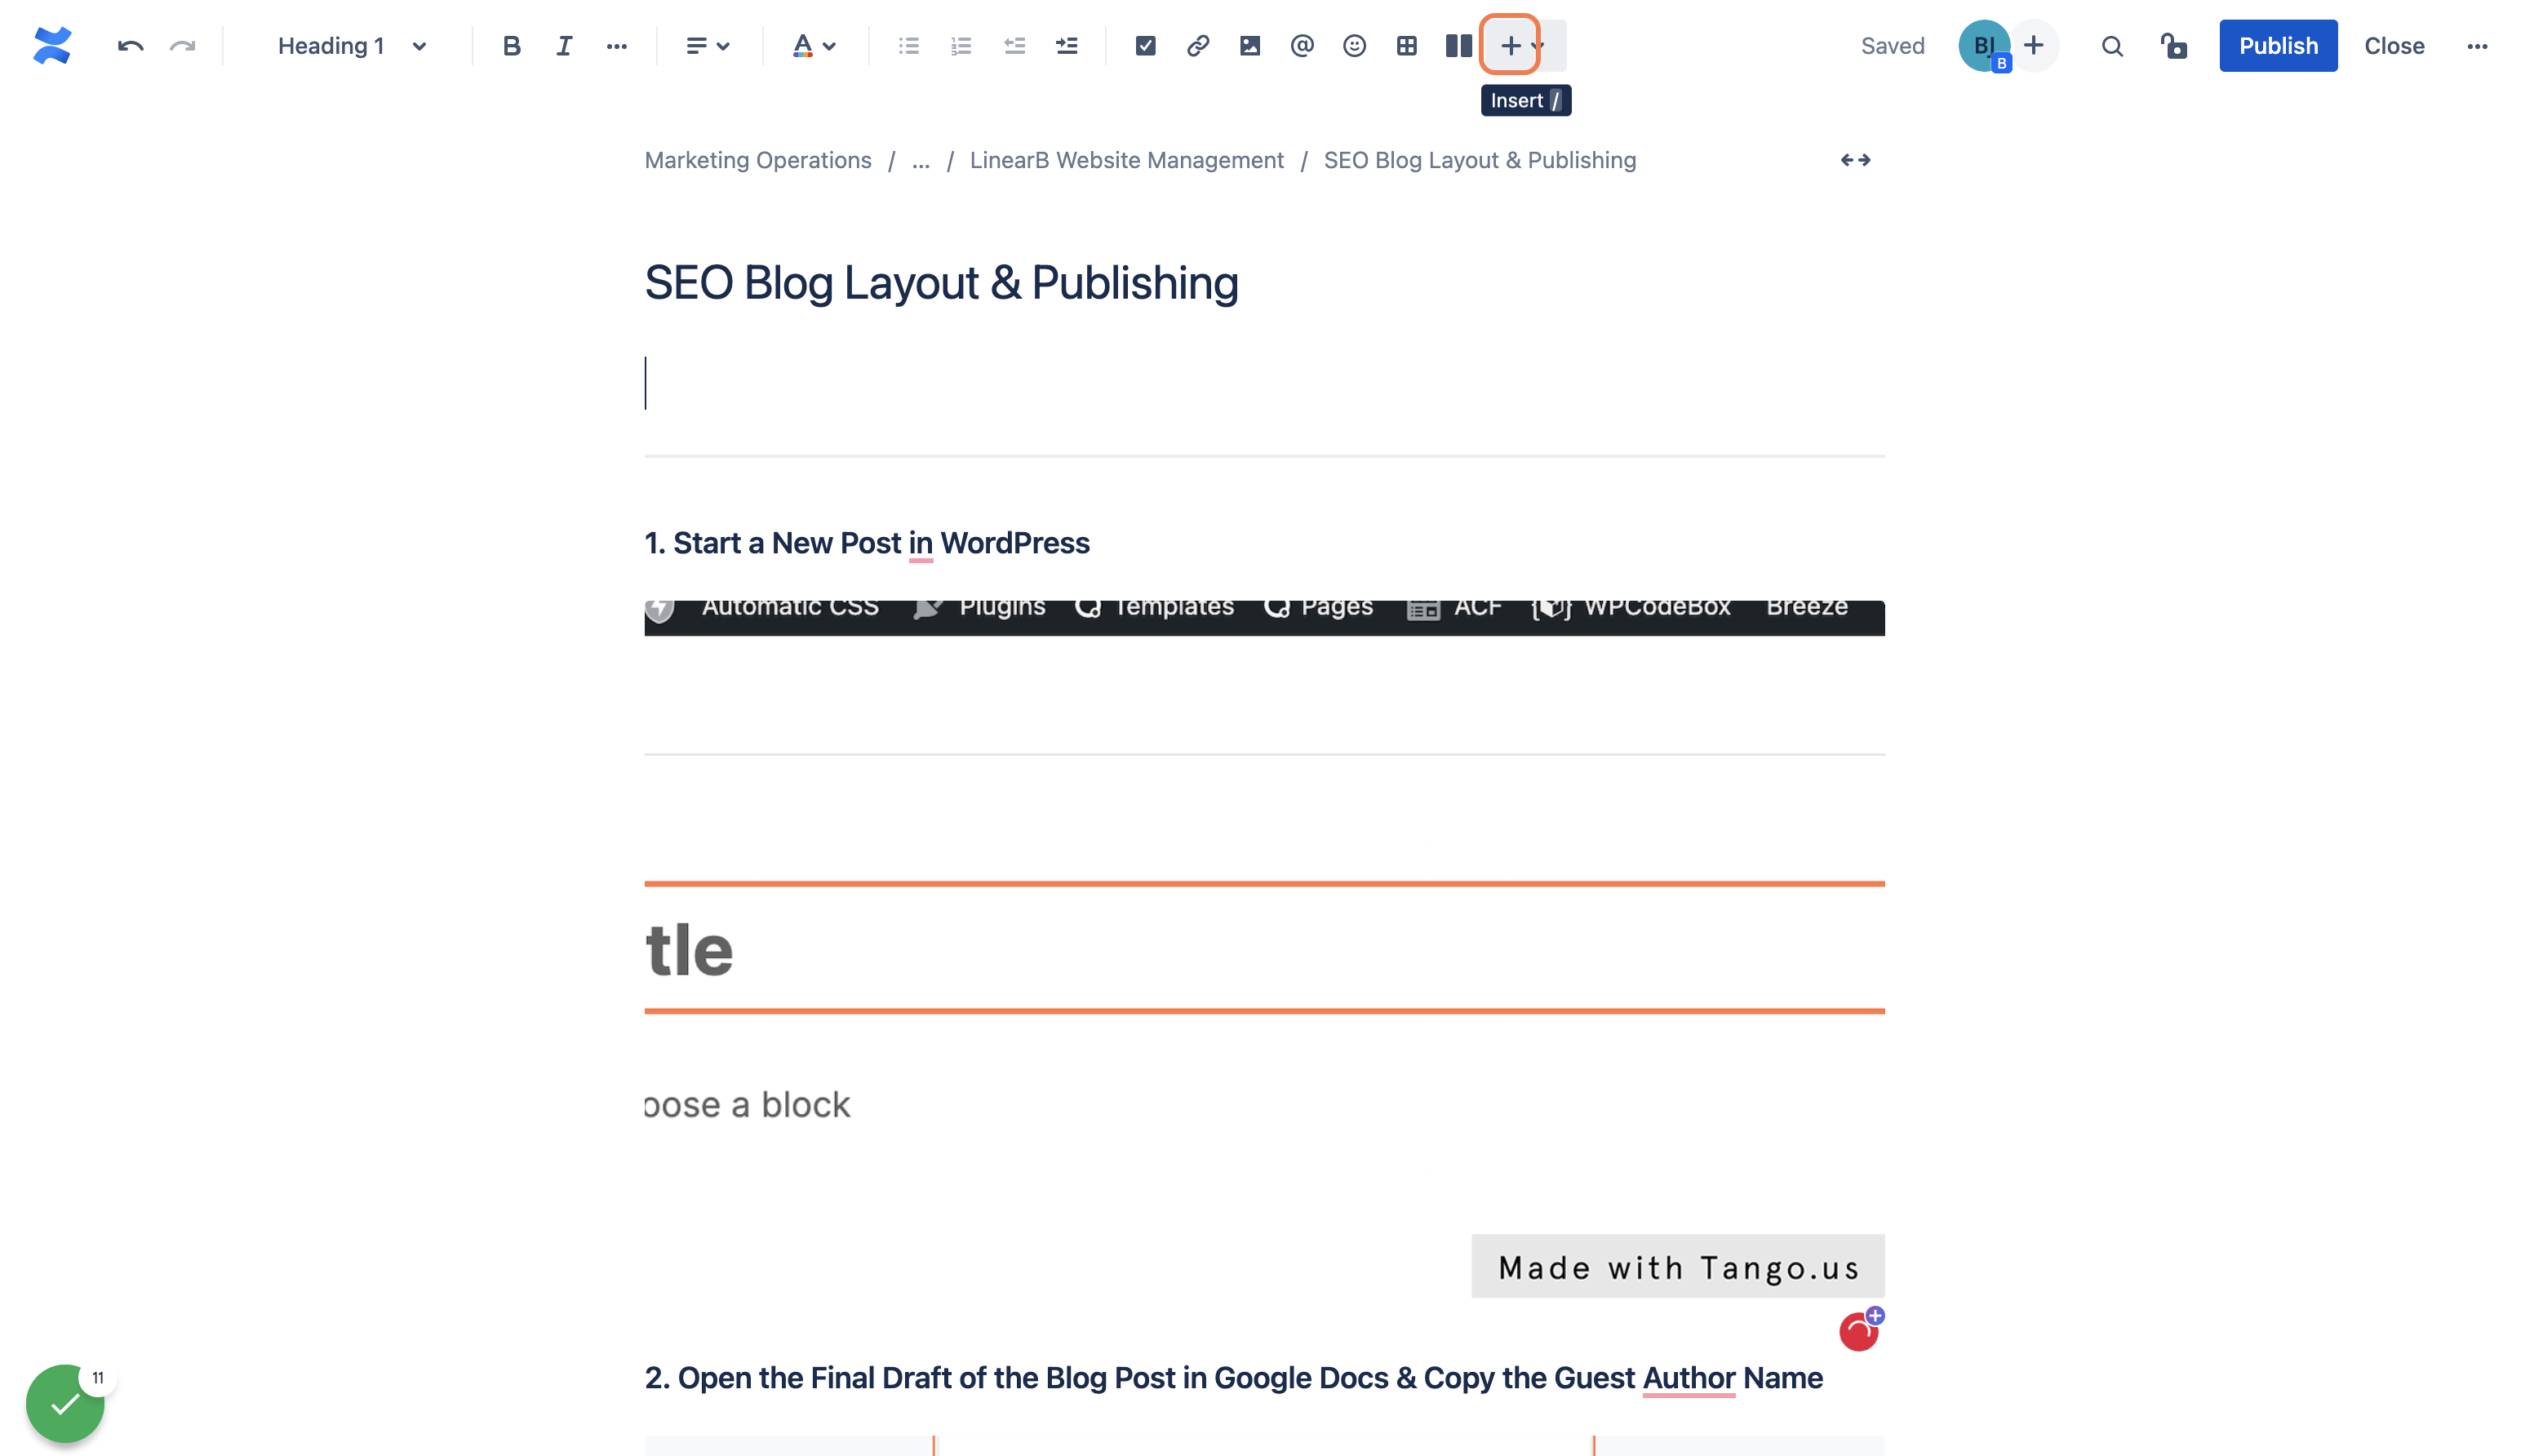Click the page title field
The width and height of the screenshot is (2543, 1456).
941,283
